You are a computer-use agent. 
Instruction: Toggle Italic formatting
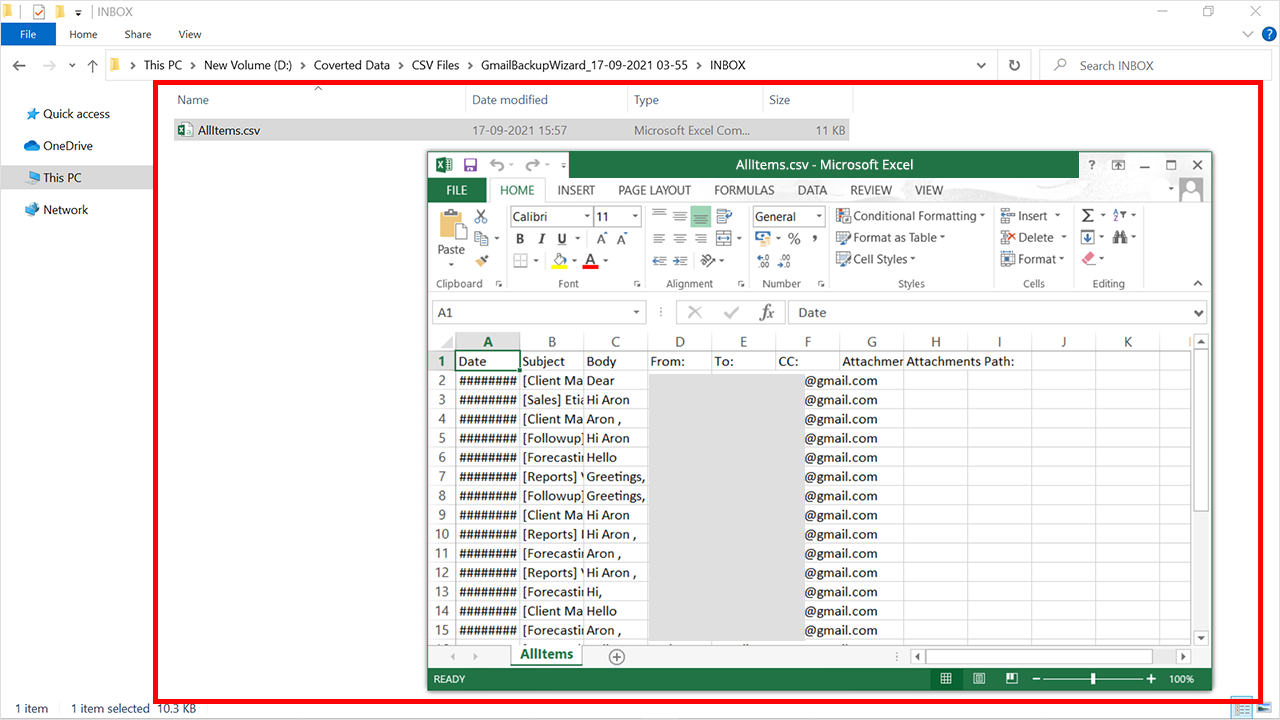[x=541, y=239]
